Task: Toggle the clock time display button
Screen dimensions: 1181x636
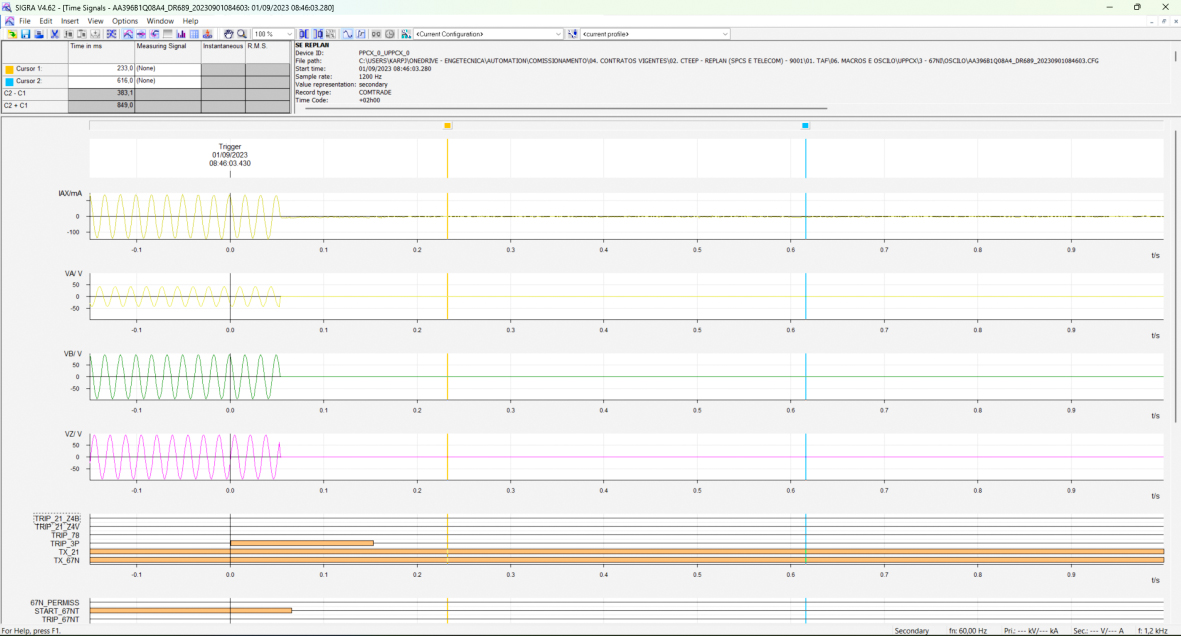Action: pos(390,34)
